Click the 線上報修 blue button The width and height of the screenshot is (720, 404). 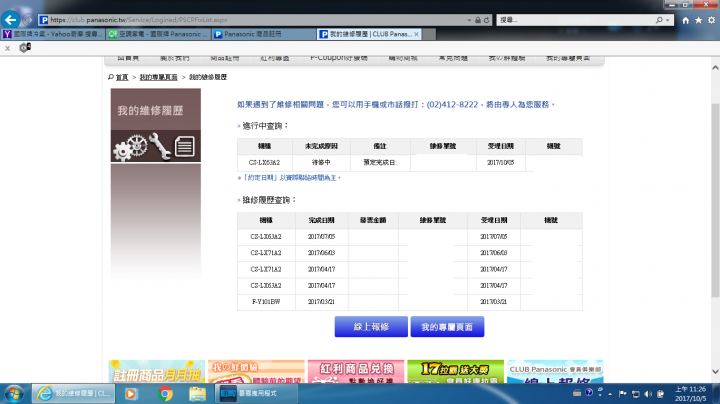371,327
